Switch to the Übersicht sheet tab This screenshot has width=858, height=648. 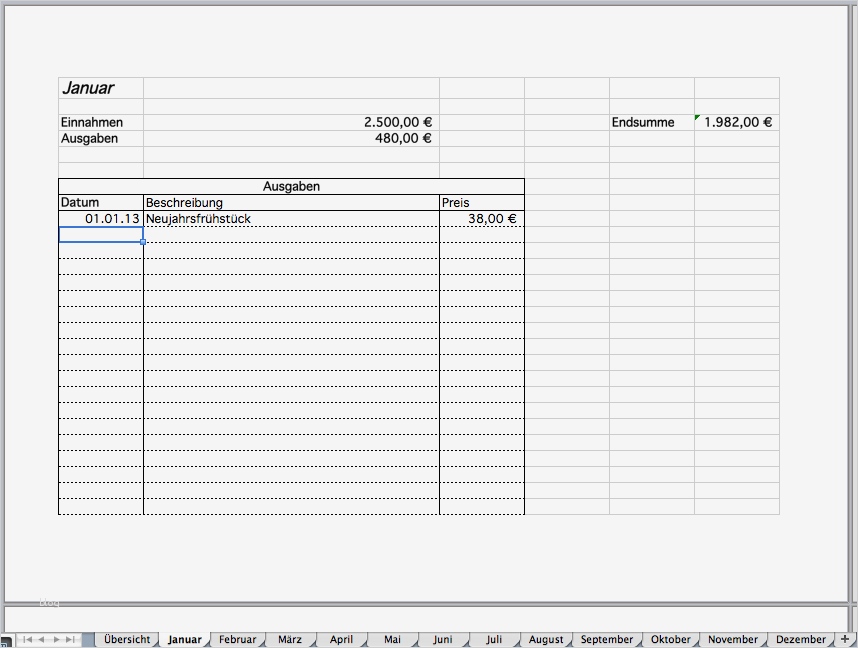127,639
